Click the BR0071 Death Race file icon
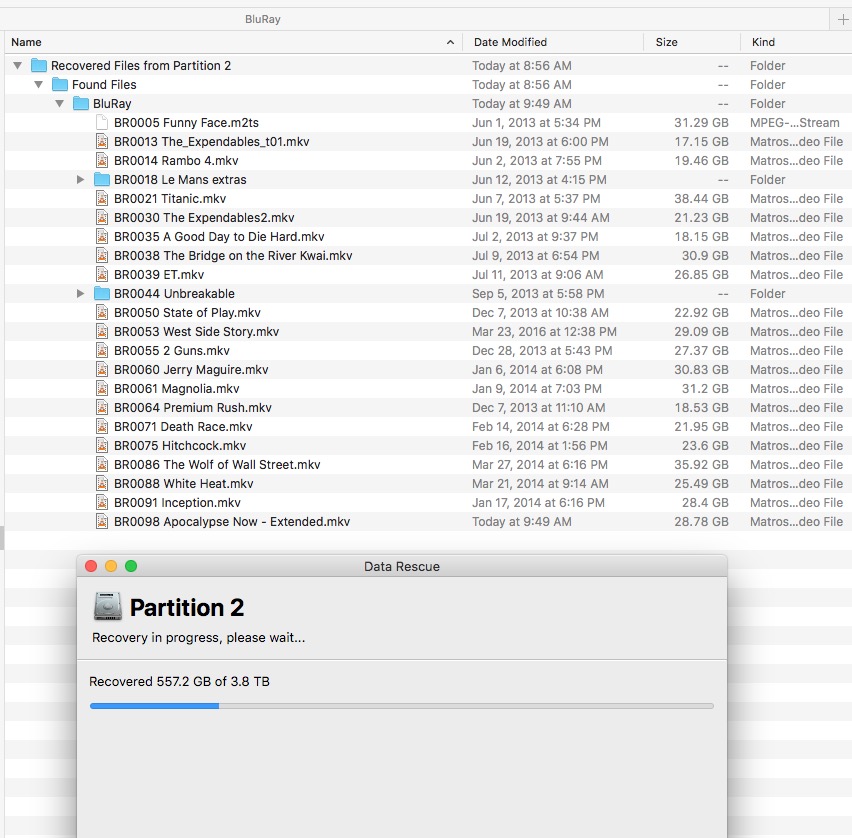Viewport: 852px width, 838px height. coord(102,427)
